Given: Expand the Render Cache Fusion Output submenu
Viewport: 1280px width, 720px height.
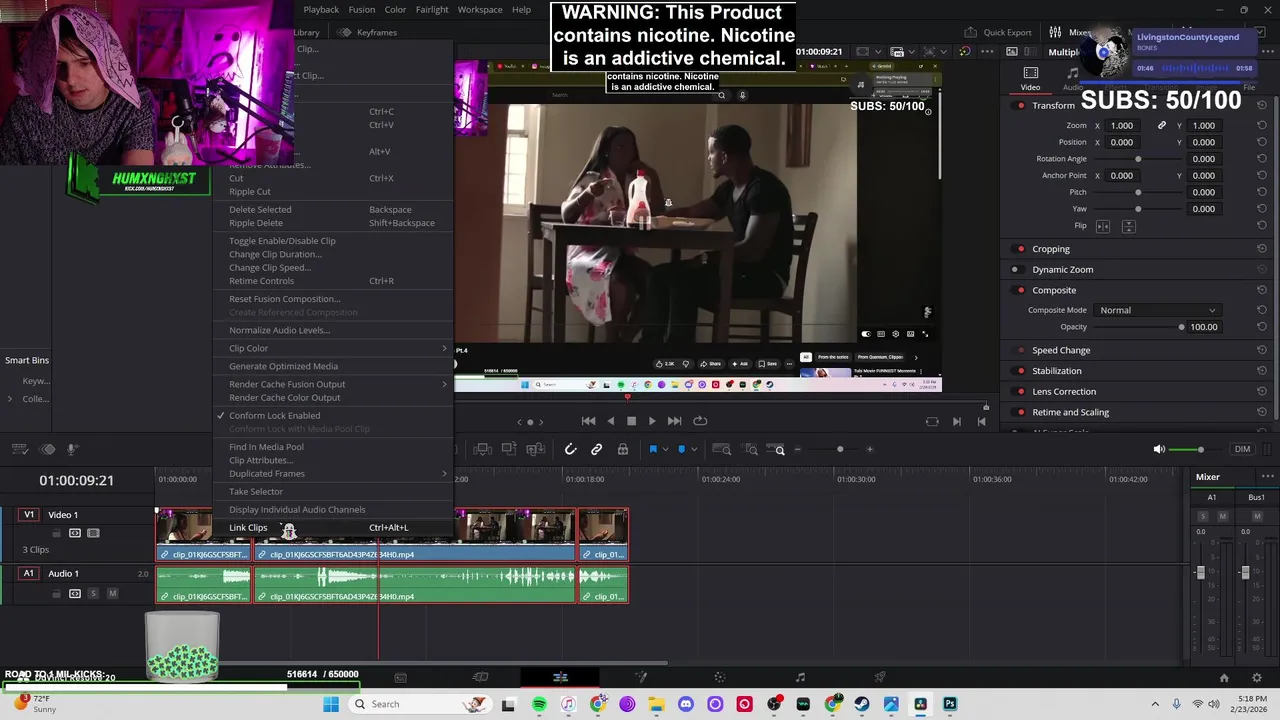Looking at the screenshot, I should pos(334,384).
